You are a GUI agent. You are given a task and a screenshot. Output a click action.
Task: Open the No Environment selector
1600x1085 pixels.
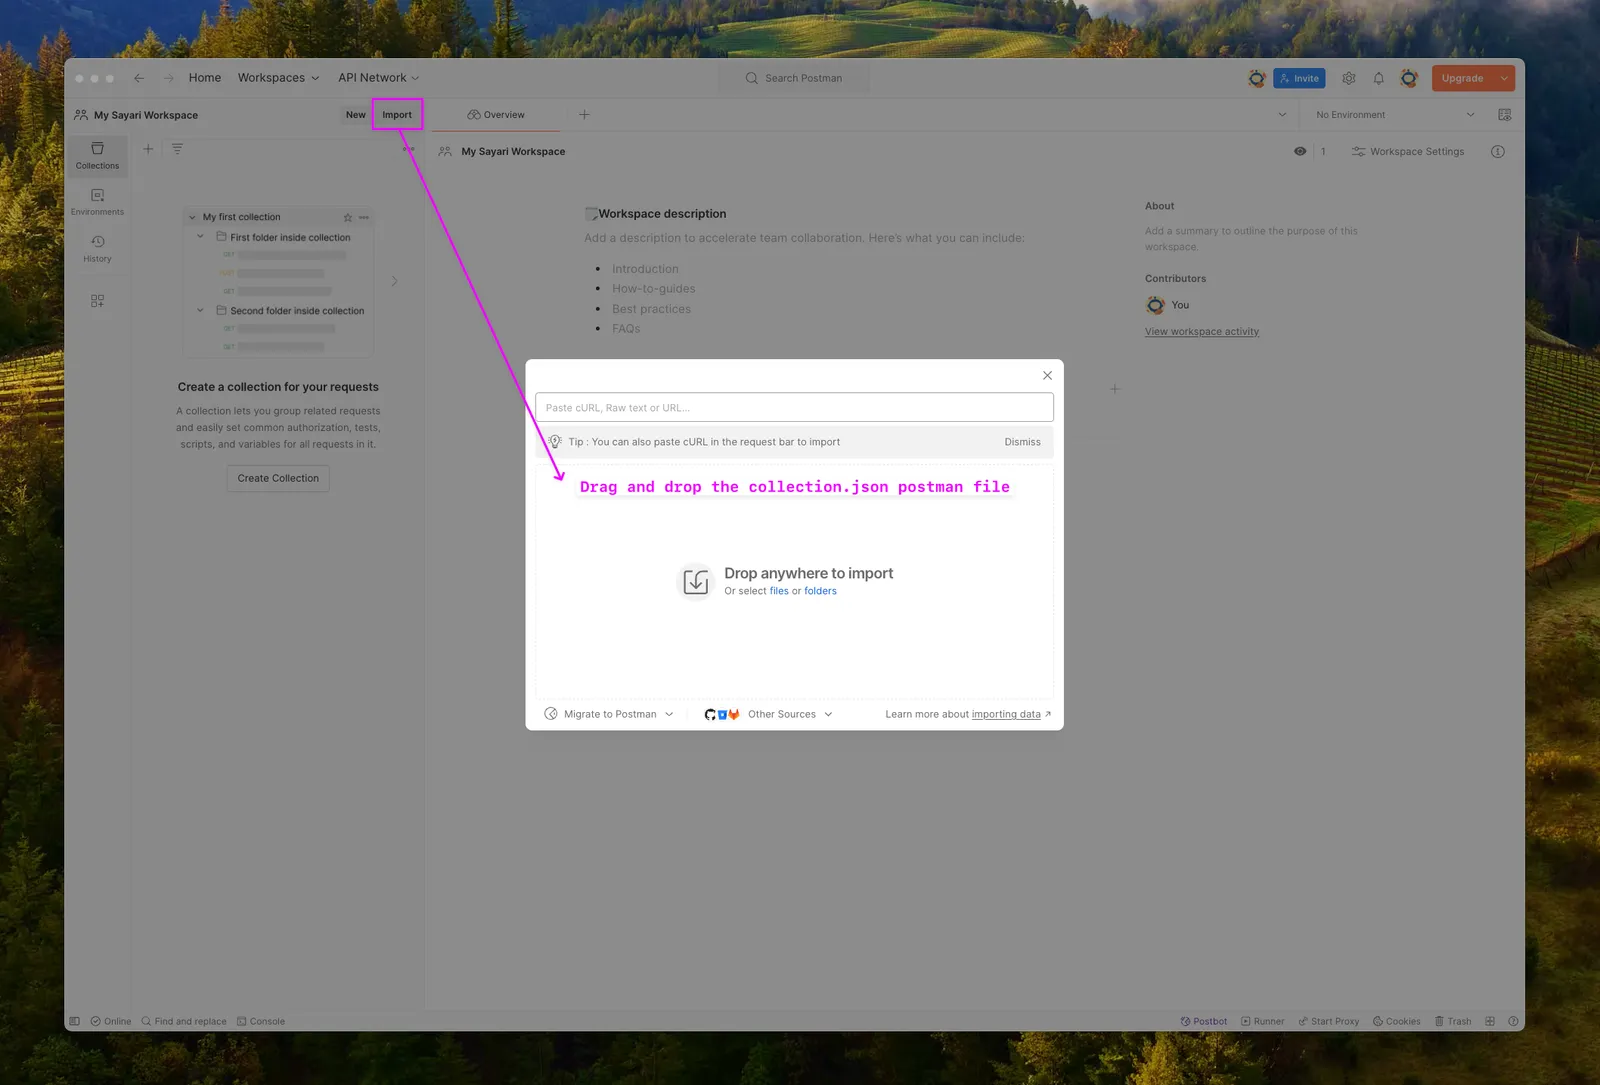coord(1395,115)
